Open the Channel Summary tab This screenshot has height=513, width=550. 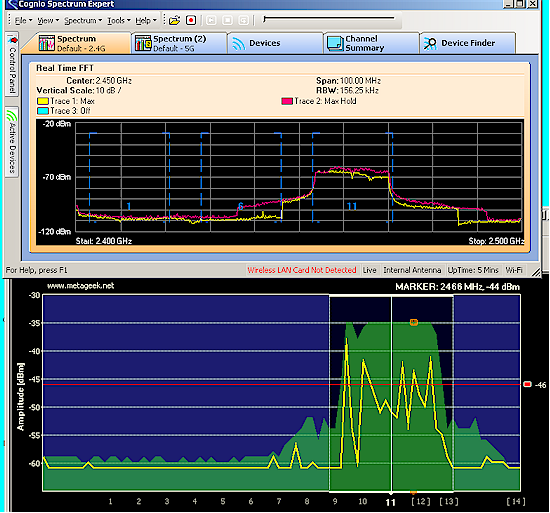(x=371, y=43)
